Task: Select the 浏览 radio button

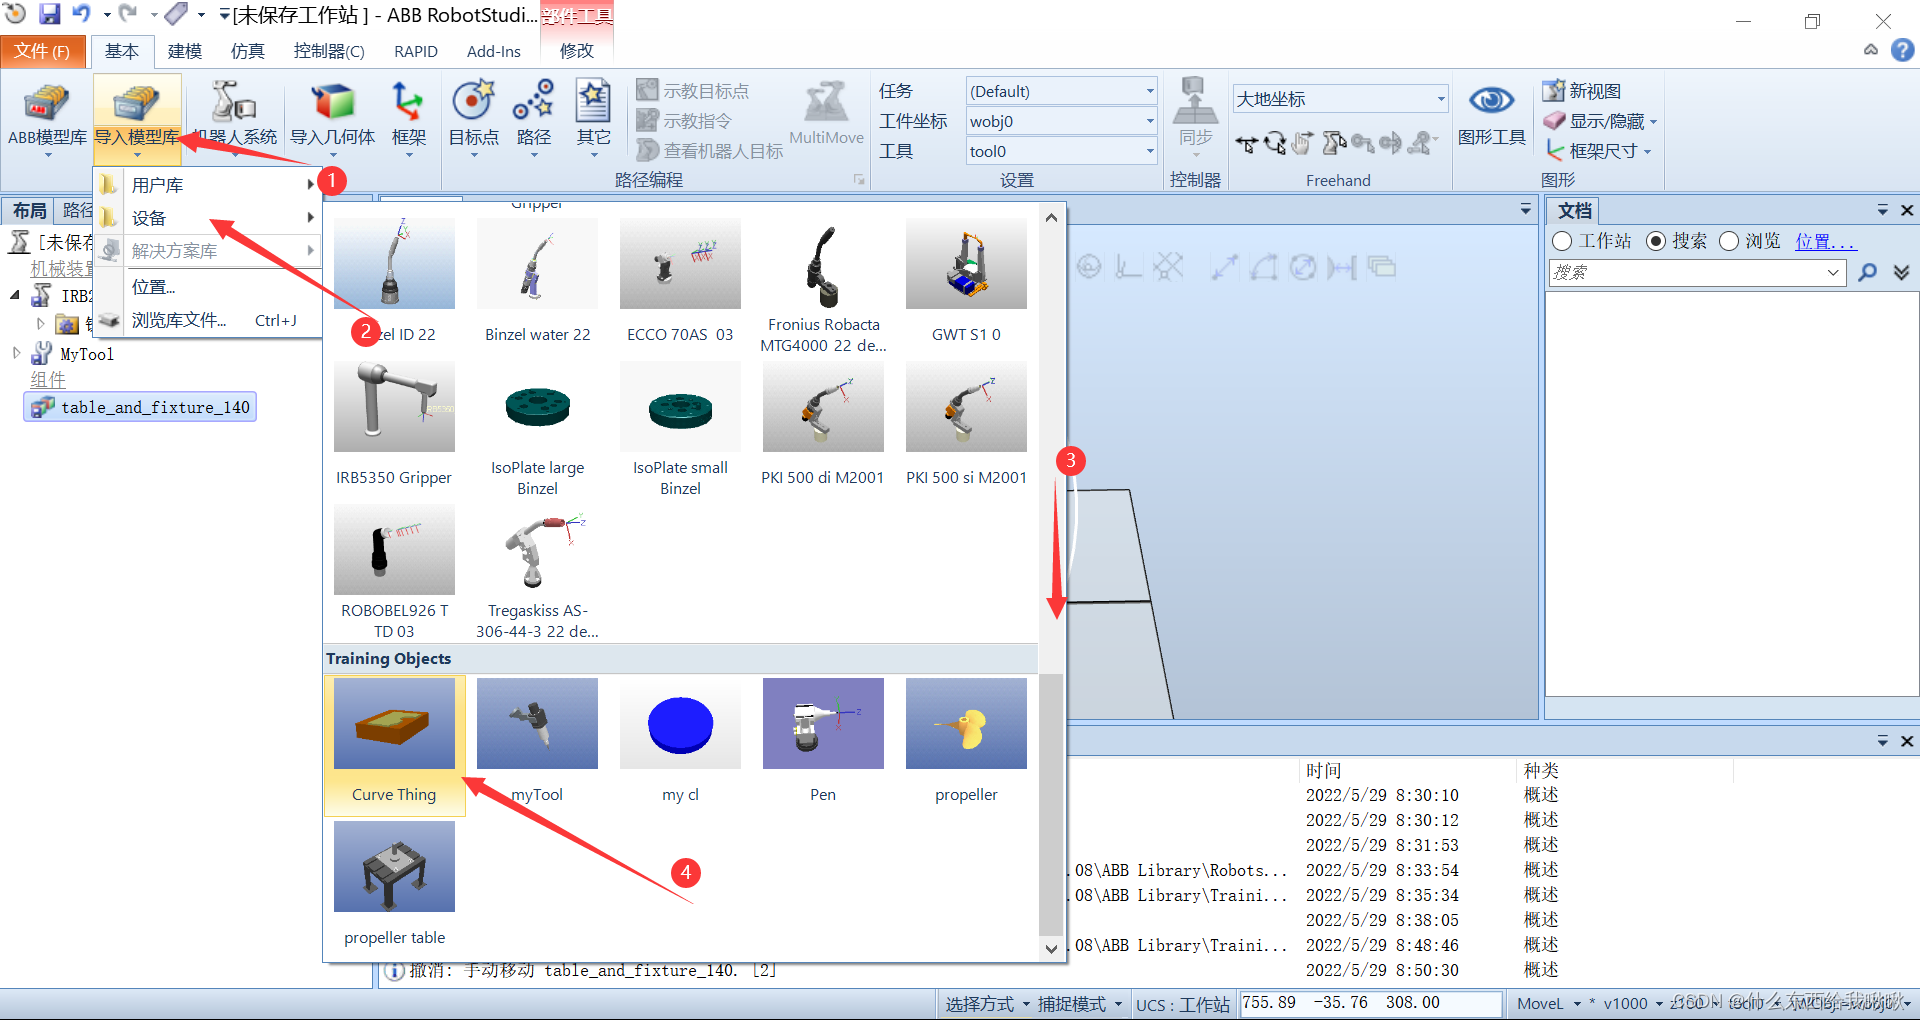Action: (1729, 241)
